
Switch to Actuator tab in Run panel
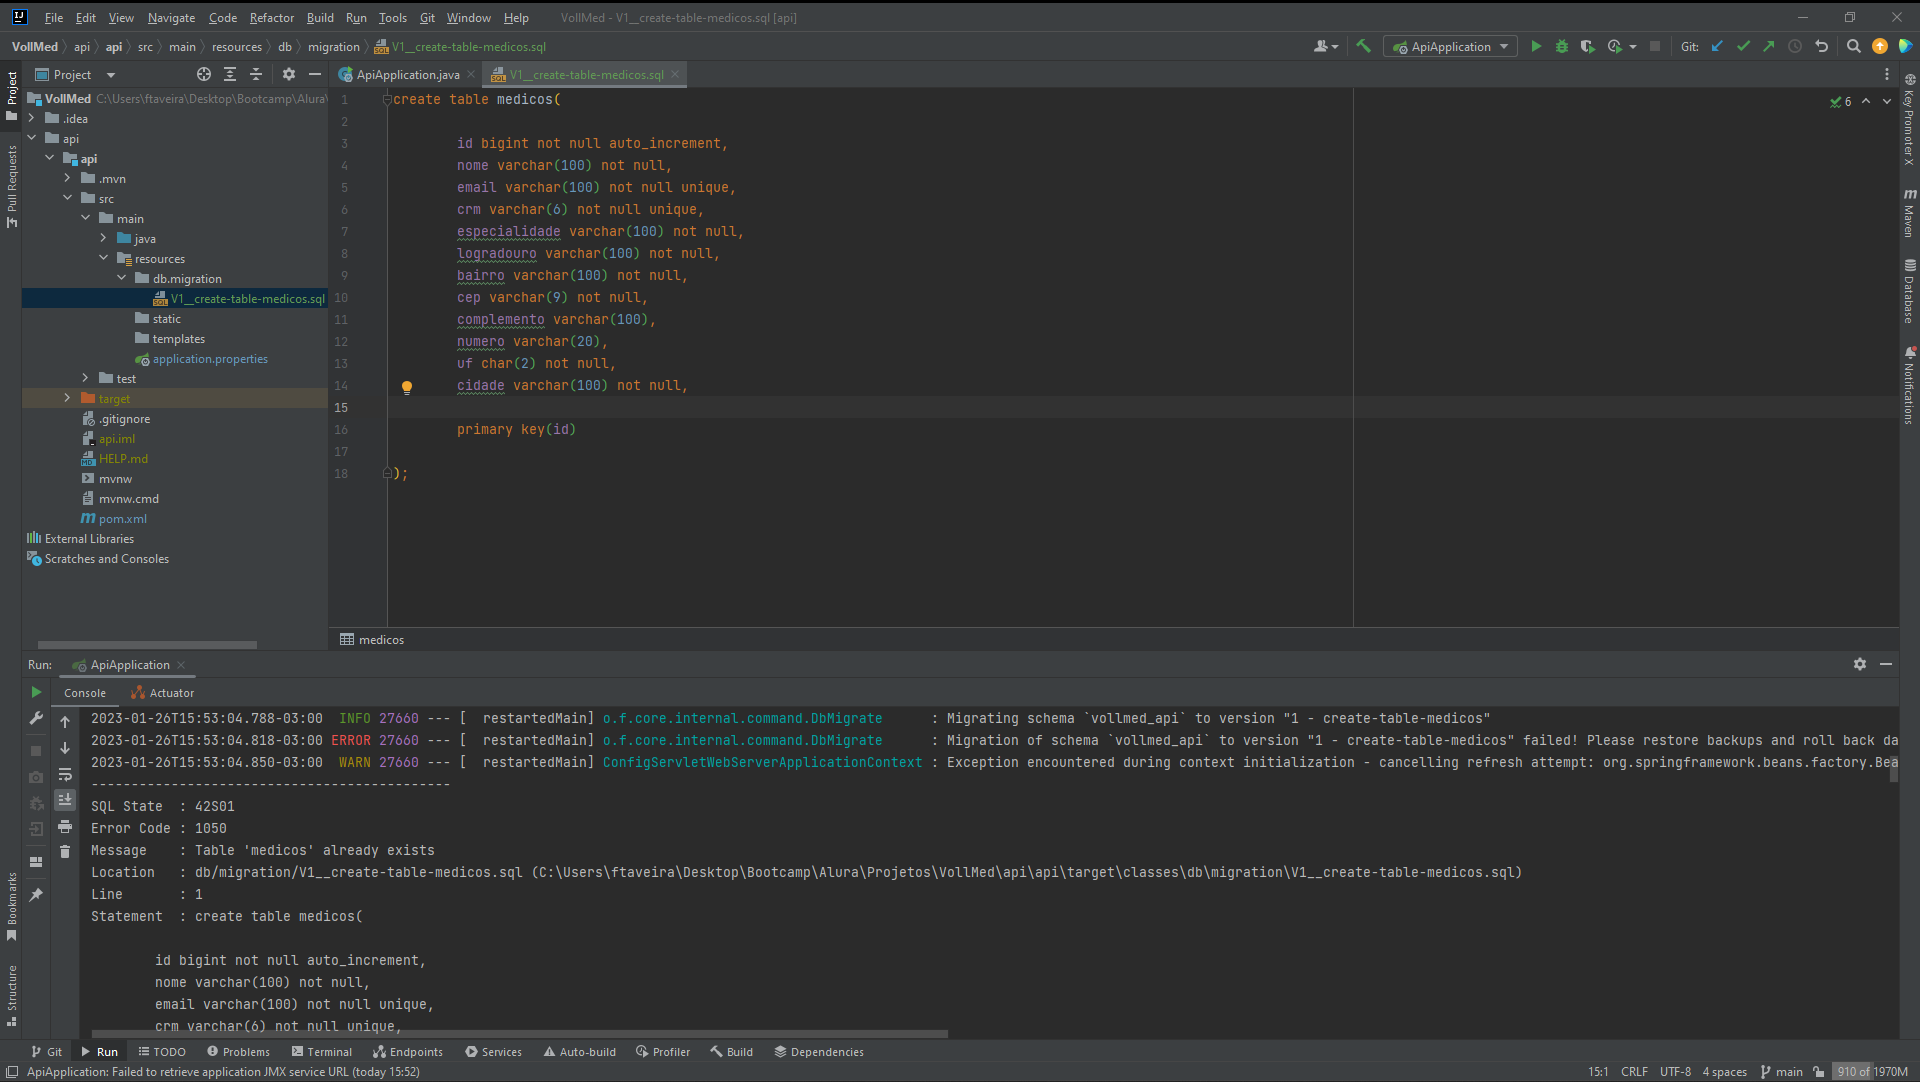coord(162,693)
